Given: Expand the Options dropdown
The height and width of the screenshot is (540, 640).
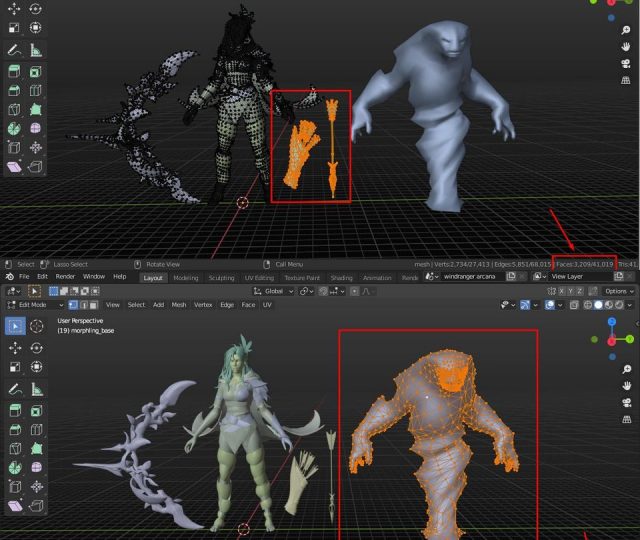Looking at the screenshot, I should [617, 291].
